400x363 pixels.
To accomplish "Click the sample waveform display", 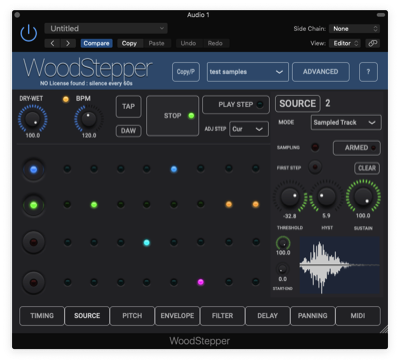I will pos(340,265).
